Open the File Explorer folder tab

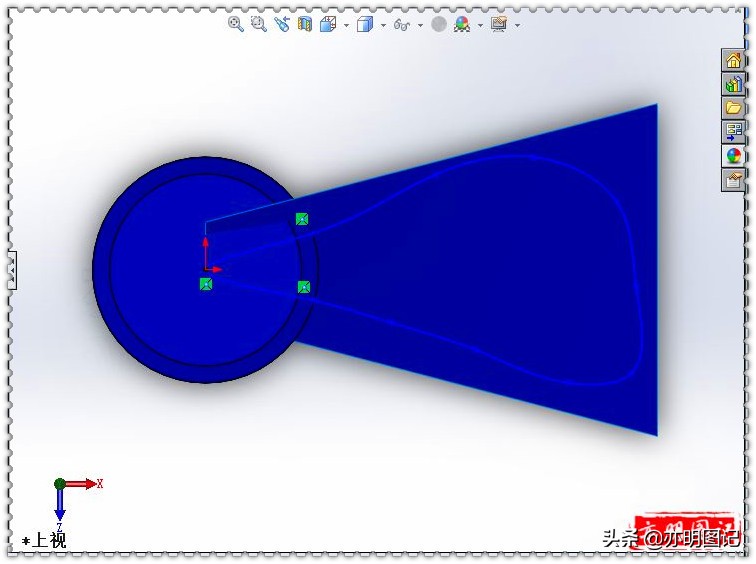pos(733,108)
